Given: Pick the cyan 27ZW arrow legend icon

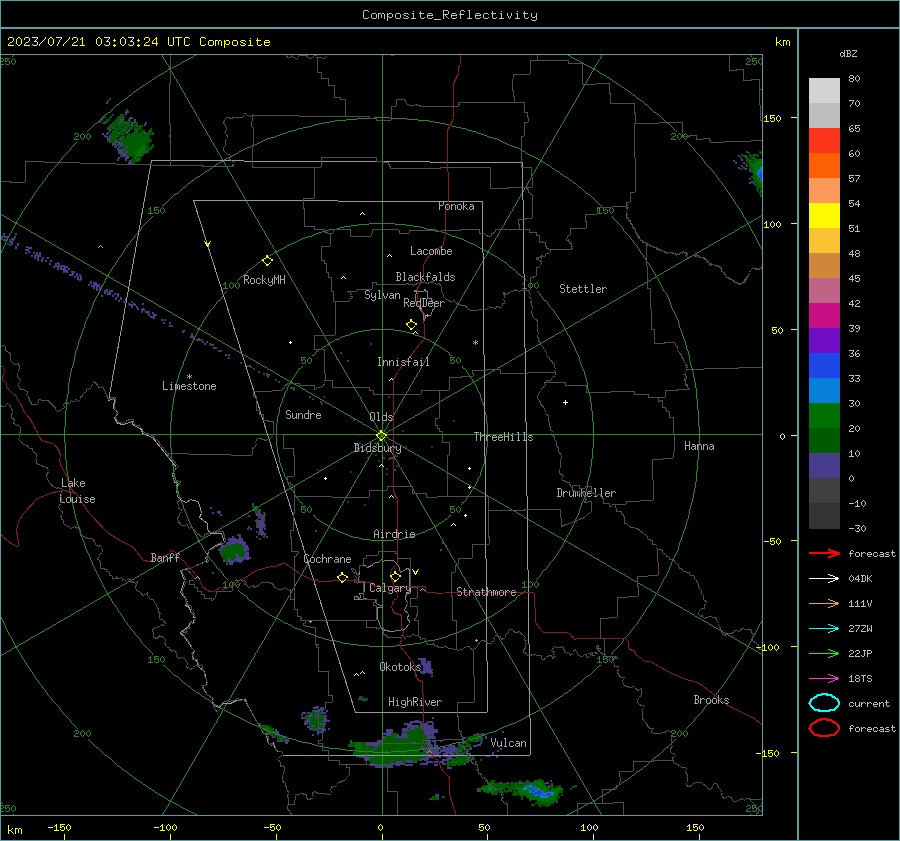Looking at the screenshot, I should pos(824,629).
